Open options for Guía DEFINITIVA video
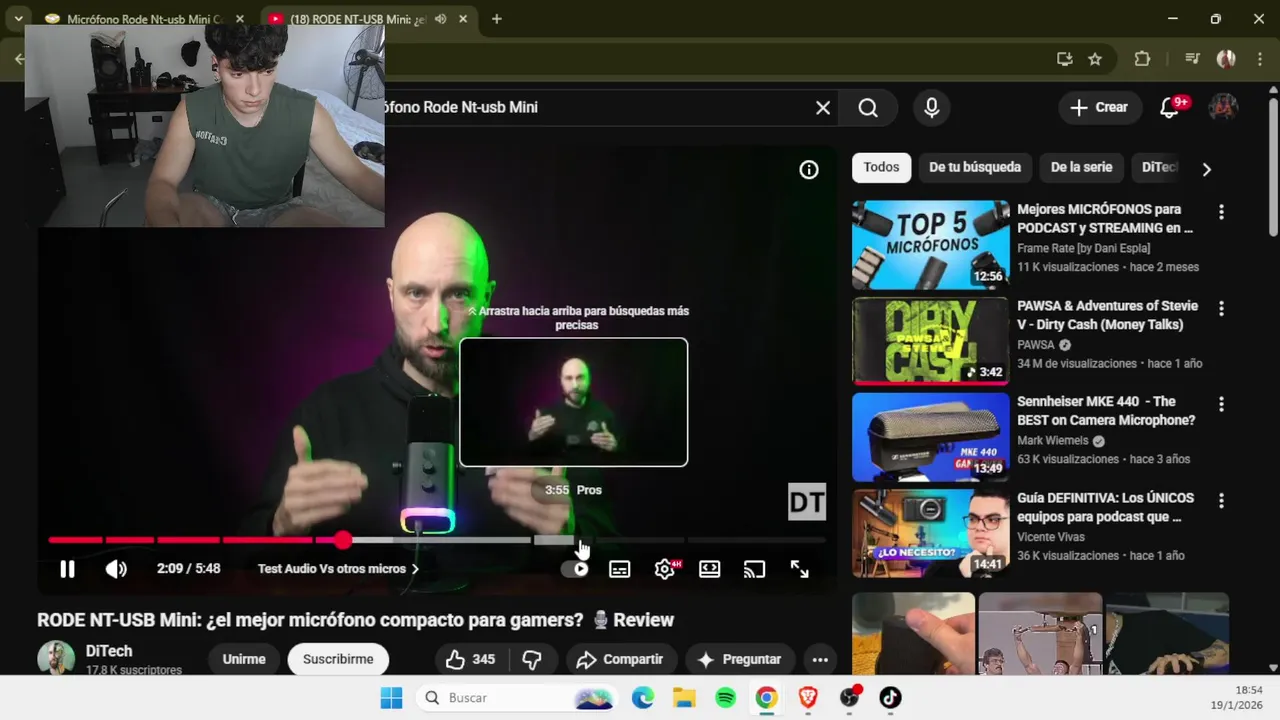The width and height of the screenshot is (1280, 720). pos(1221,500)
